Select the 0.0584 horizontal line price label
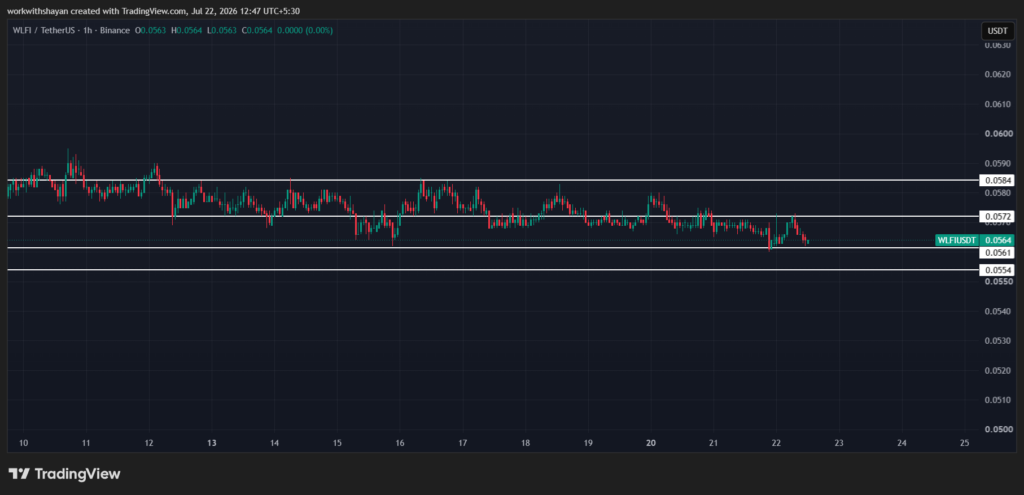Viewport: 1024px width, 495px height. point(997,180)
